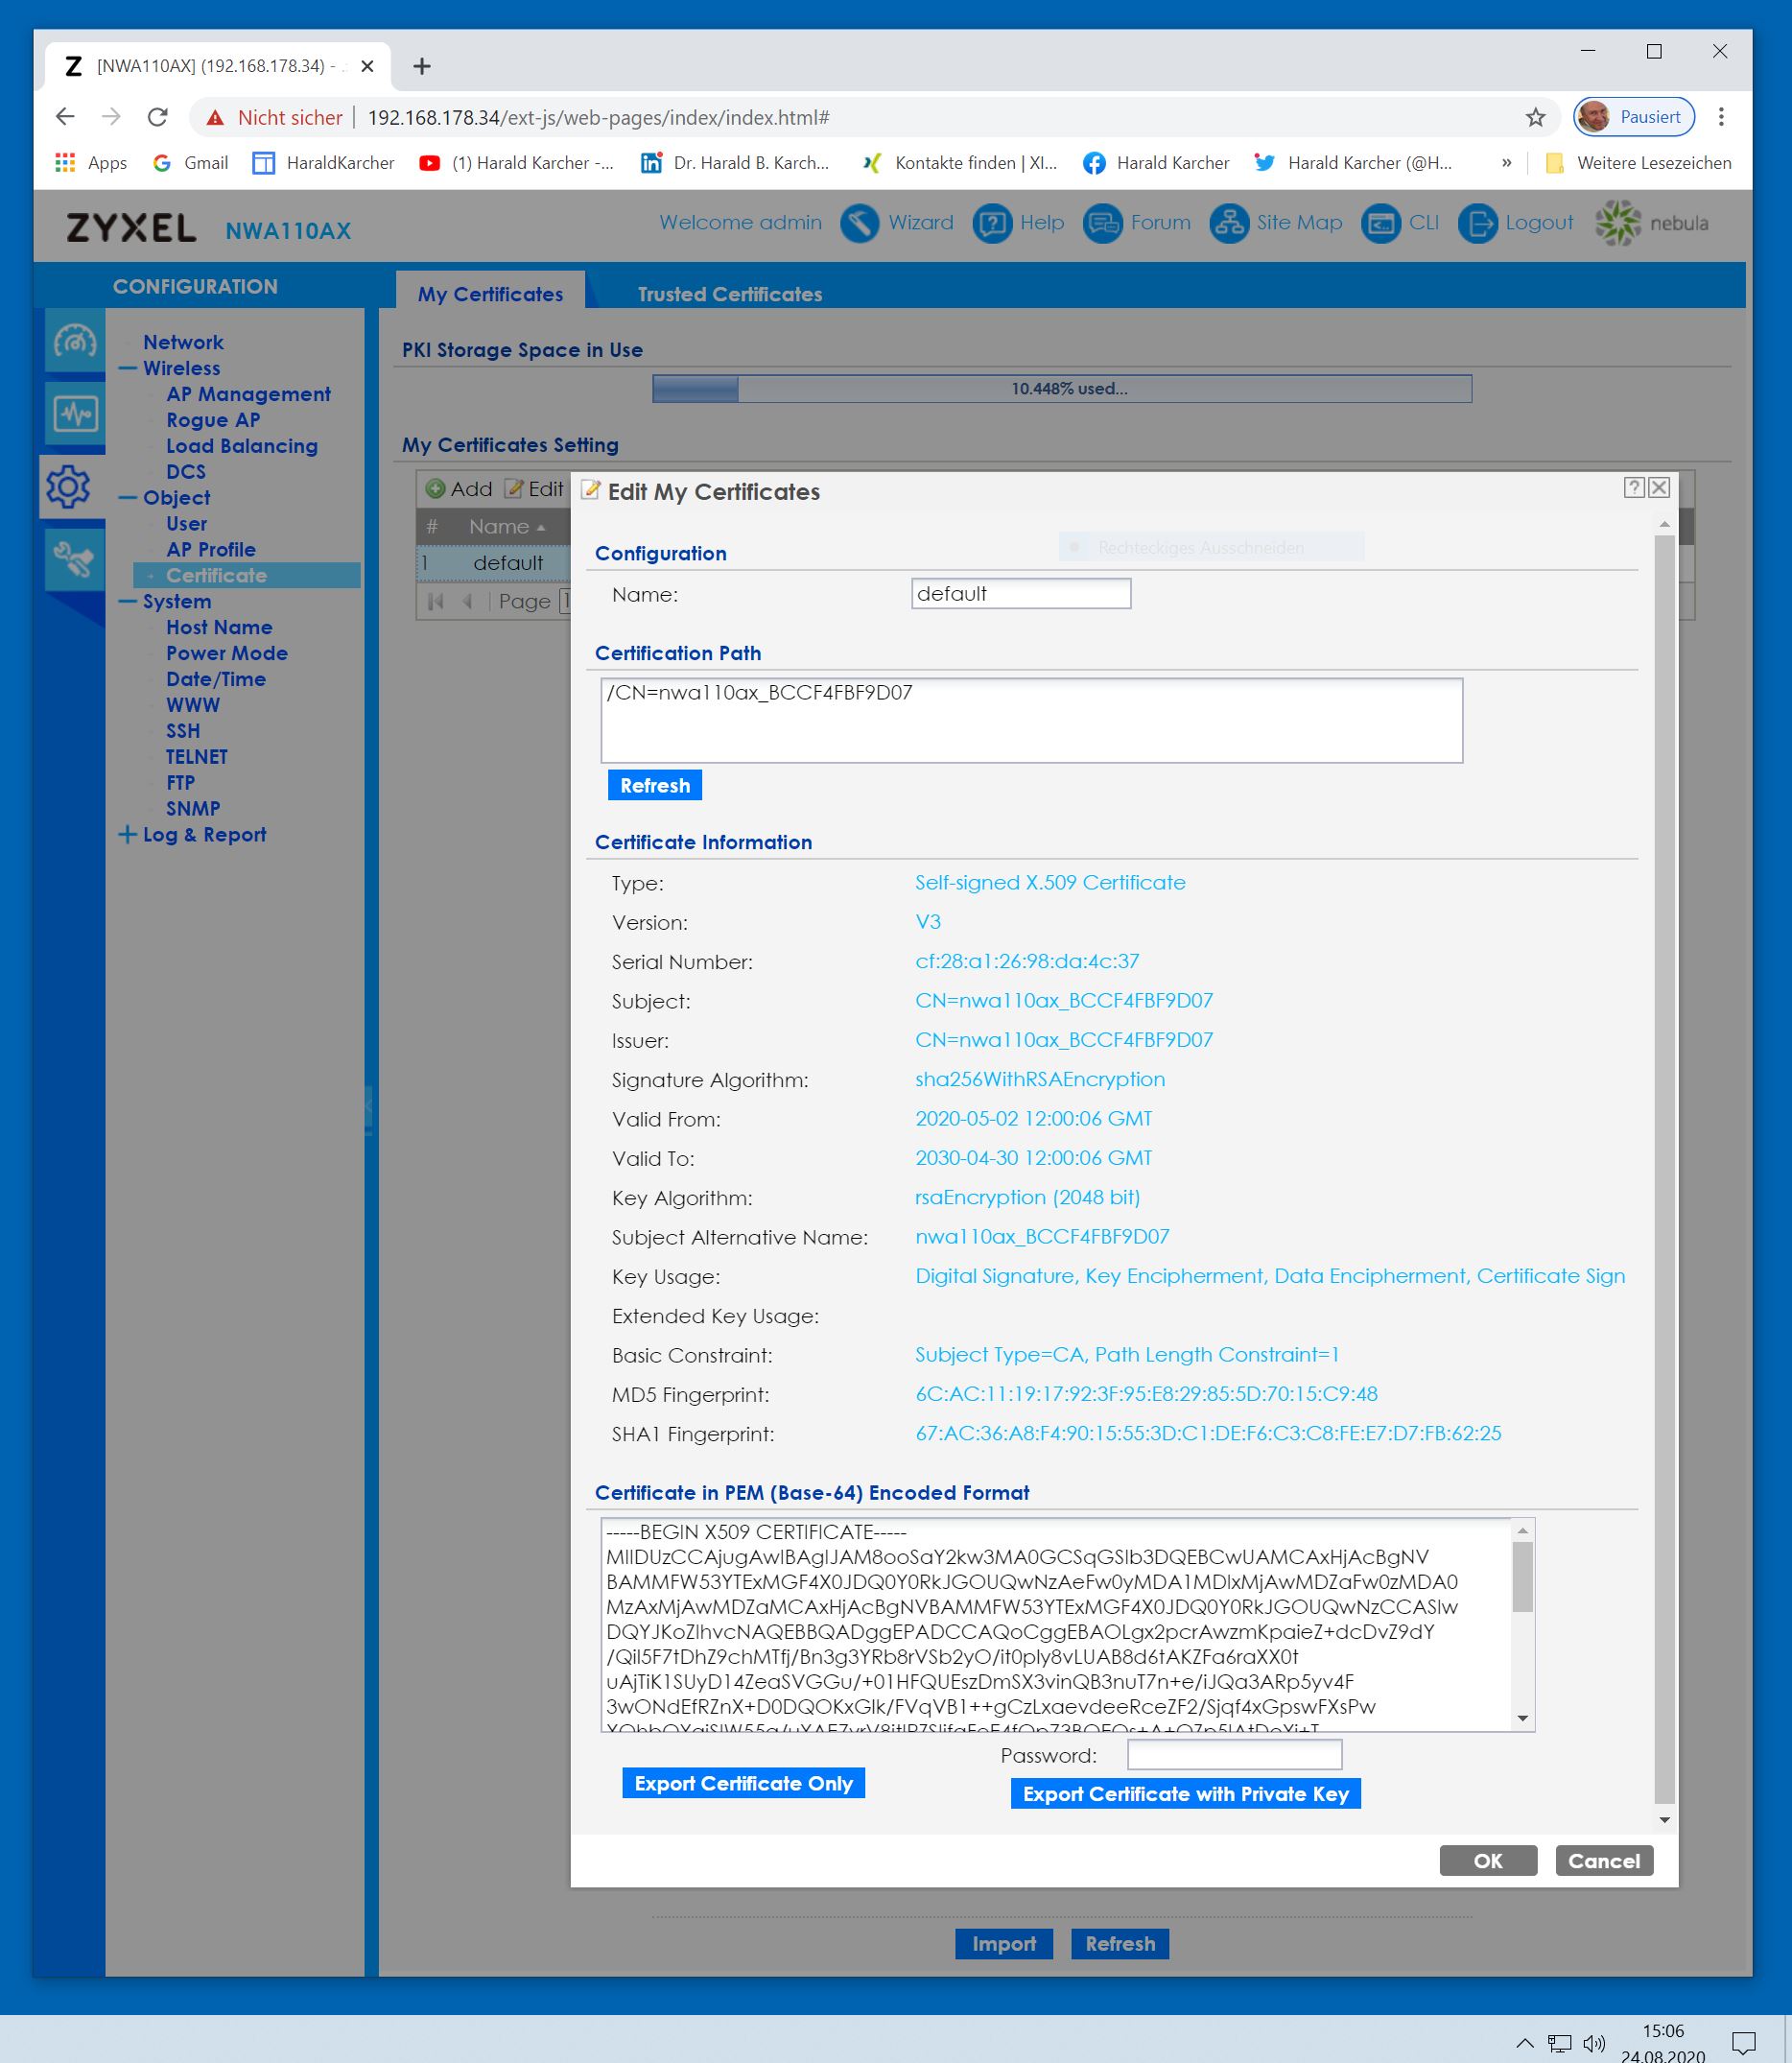Click the PKI storage usage progress bar
1792x2063 pixels.
[1062, 389]
